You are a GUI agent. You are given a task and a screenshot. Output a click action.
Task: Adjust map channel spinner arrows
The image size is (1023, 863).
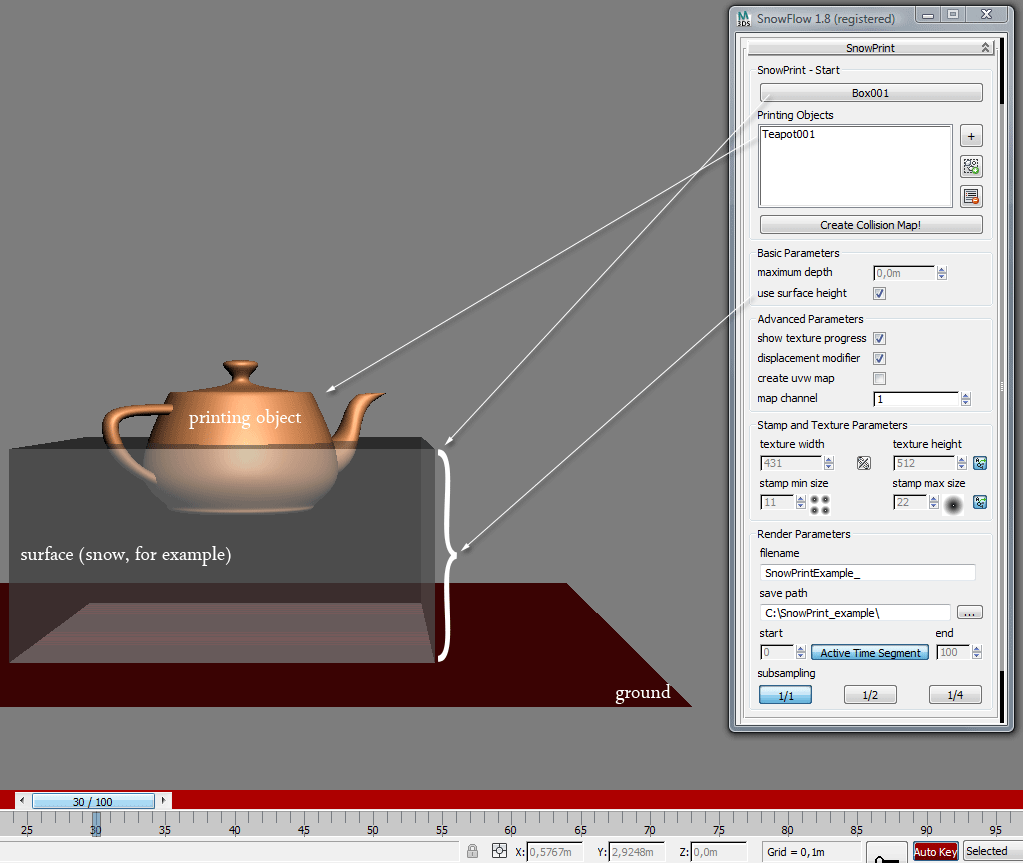966,399
